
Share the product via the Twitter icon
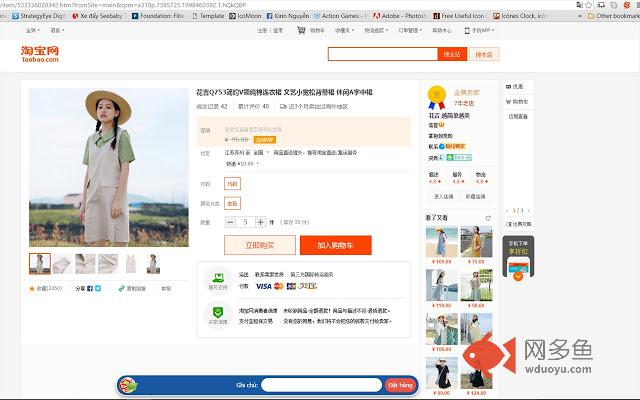98,289
